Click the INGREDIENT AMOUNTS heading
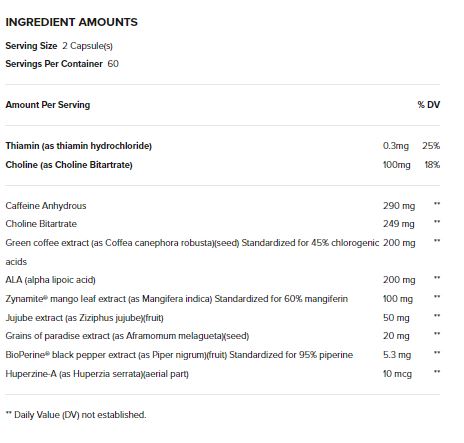 71,22
